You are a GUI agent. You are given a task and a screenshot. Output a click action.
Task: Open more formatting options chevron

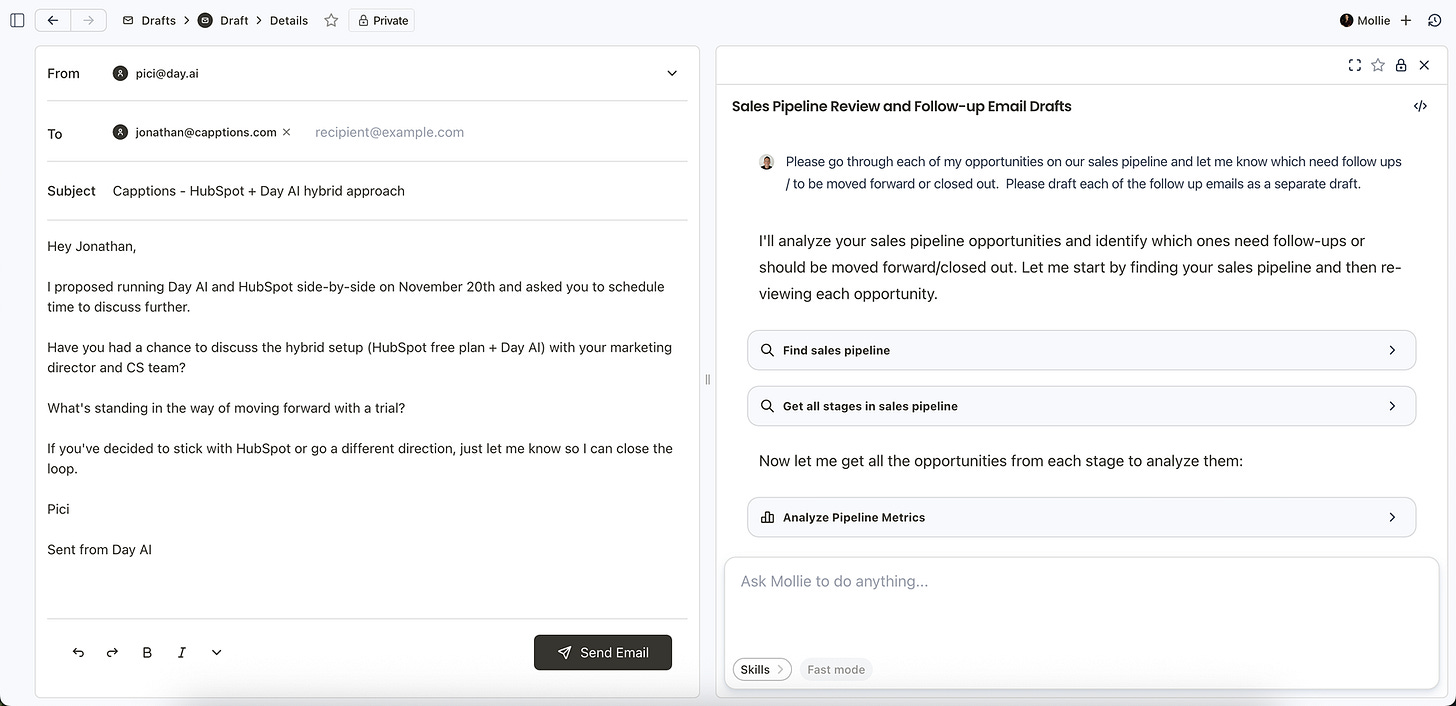pos(217,652)
